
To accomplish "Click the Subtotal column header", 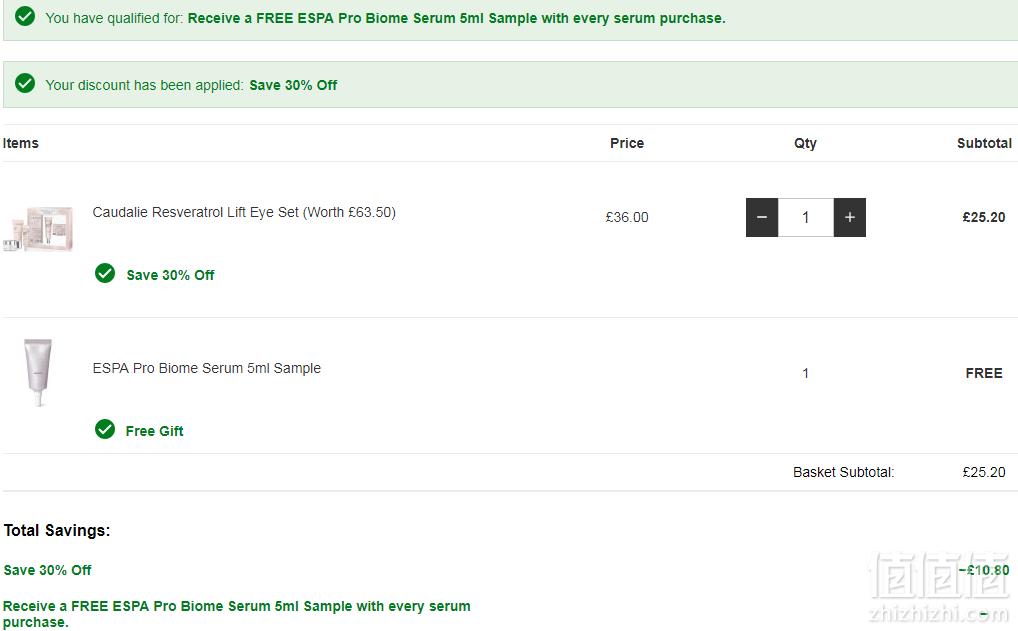I will coord(984,143).
